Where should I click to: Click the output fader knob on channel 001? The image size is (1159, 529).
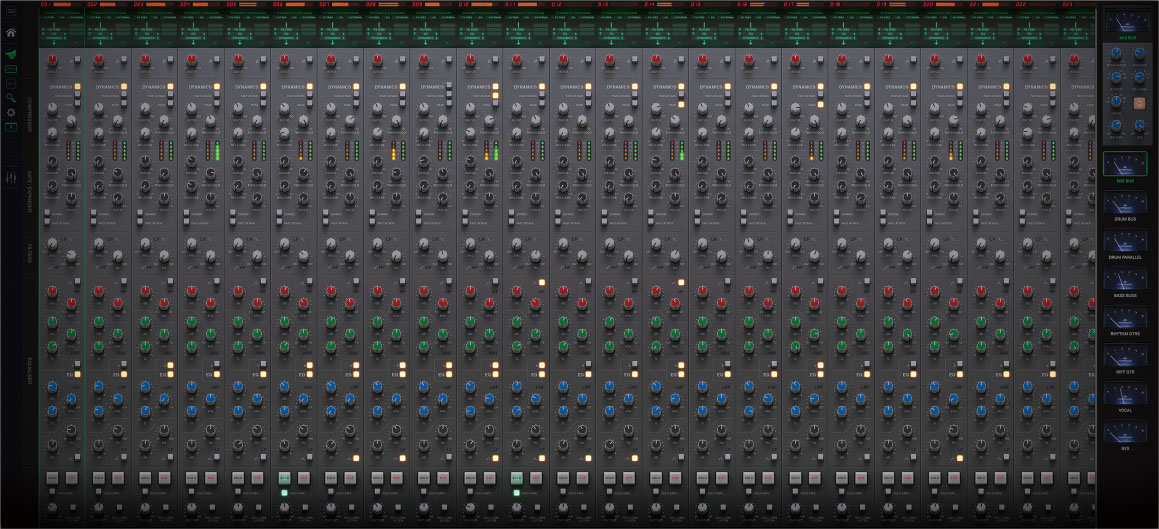(52, 508)
